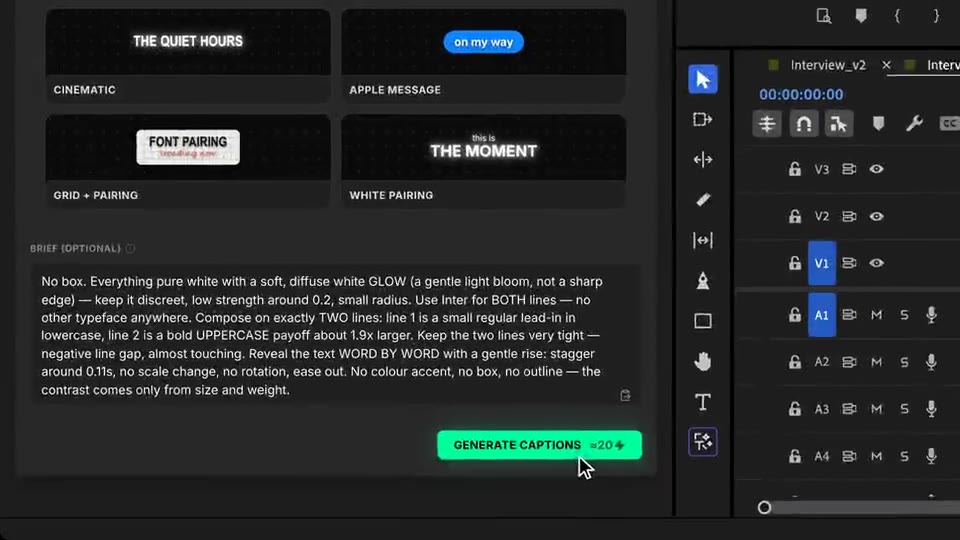The image size is (960, 540).
Task: Toggle lock on V2 track
Action: (x=794, y=216)
